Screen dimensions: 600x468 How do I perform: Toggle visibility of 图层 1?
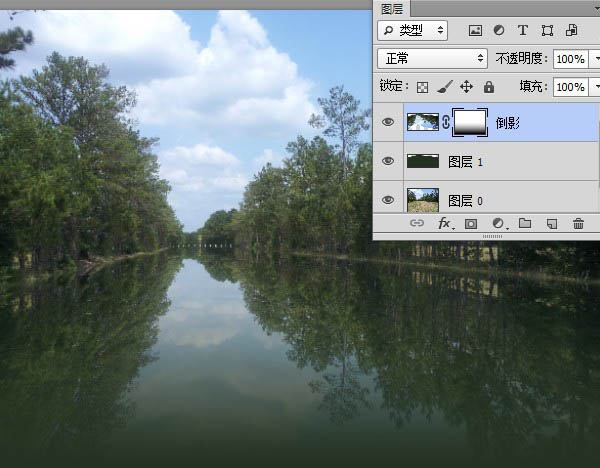point(389,161)
